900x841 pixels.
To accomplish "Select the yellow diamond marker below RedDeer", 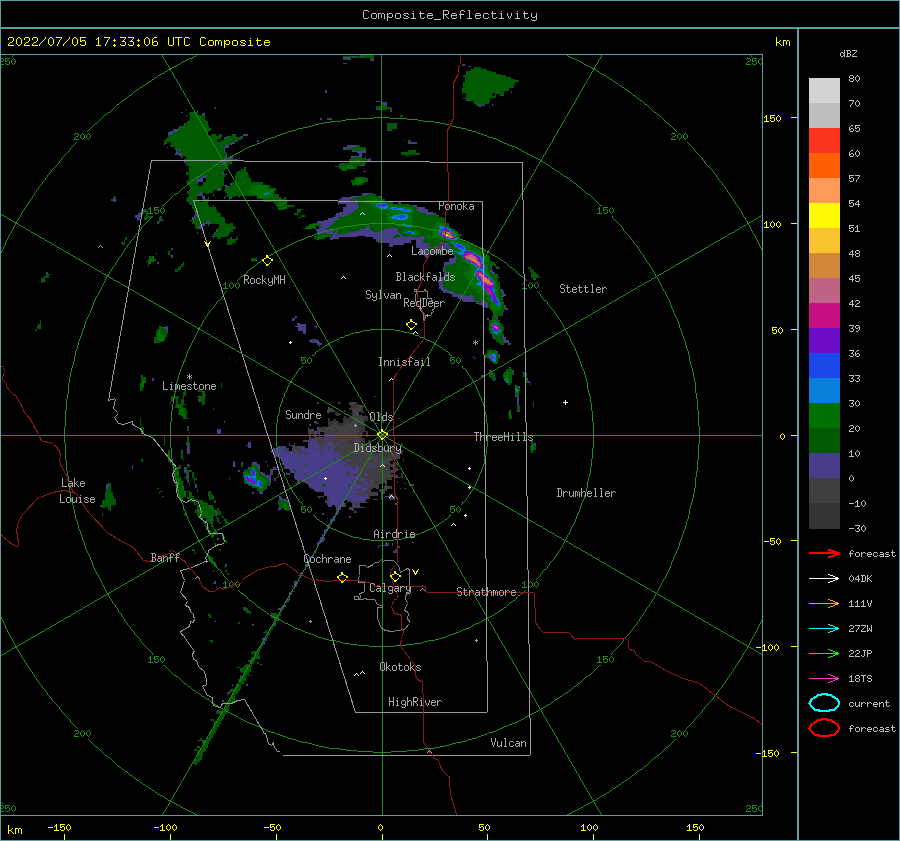I will tap(411, 325).
